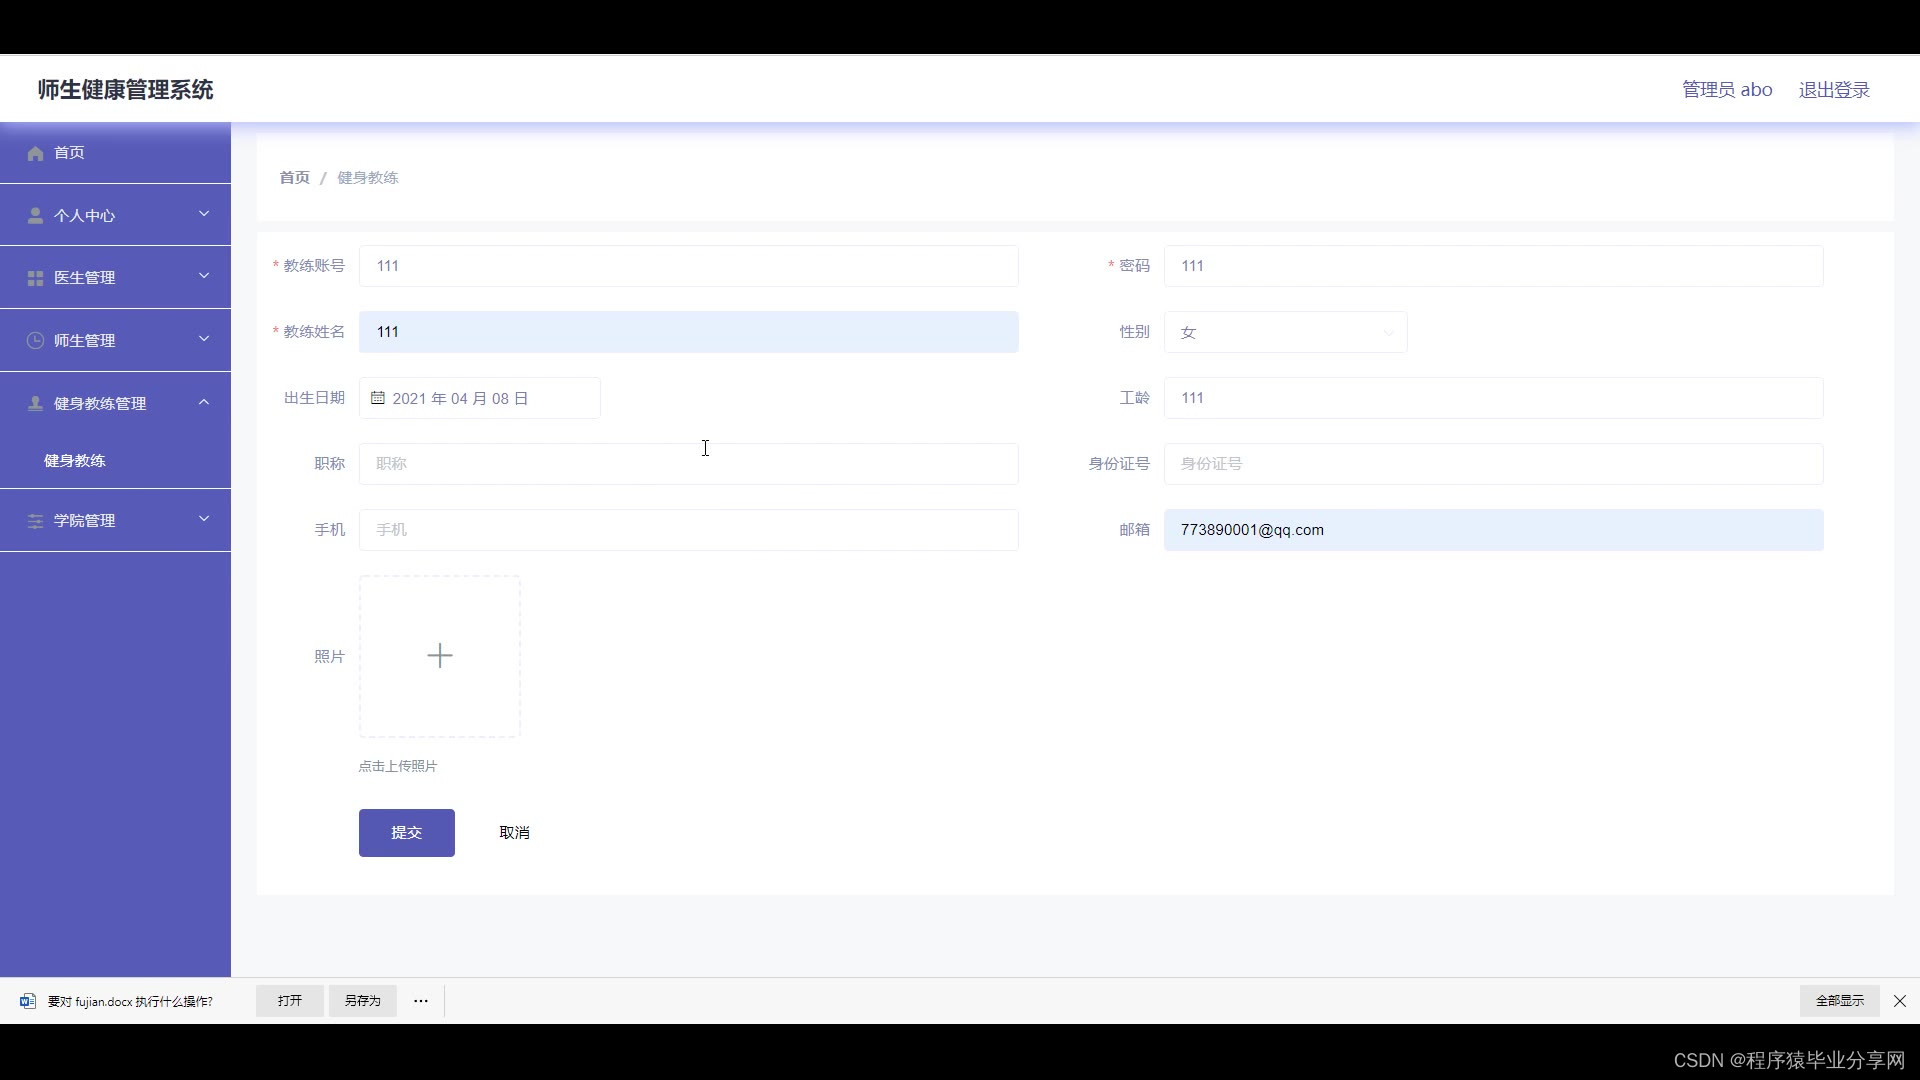Click the Word file icon in download bar

tap(28, 1001)
